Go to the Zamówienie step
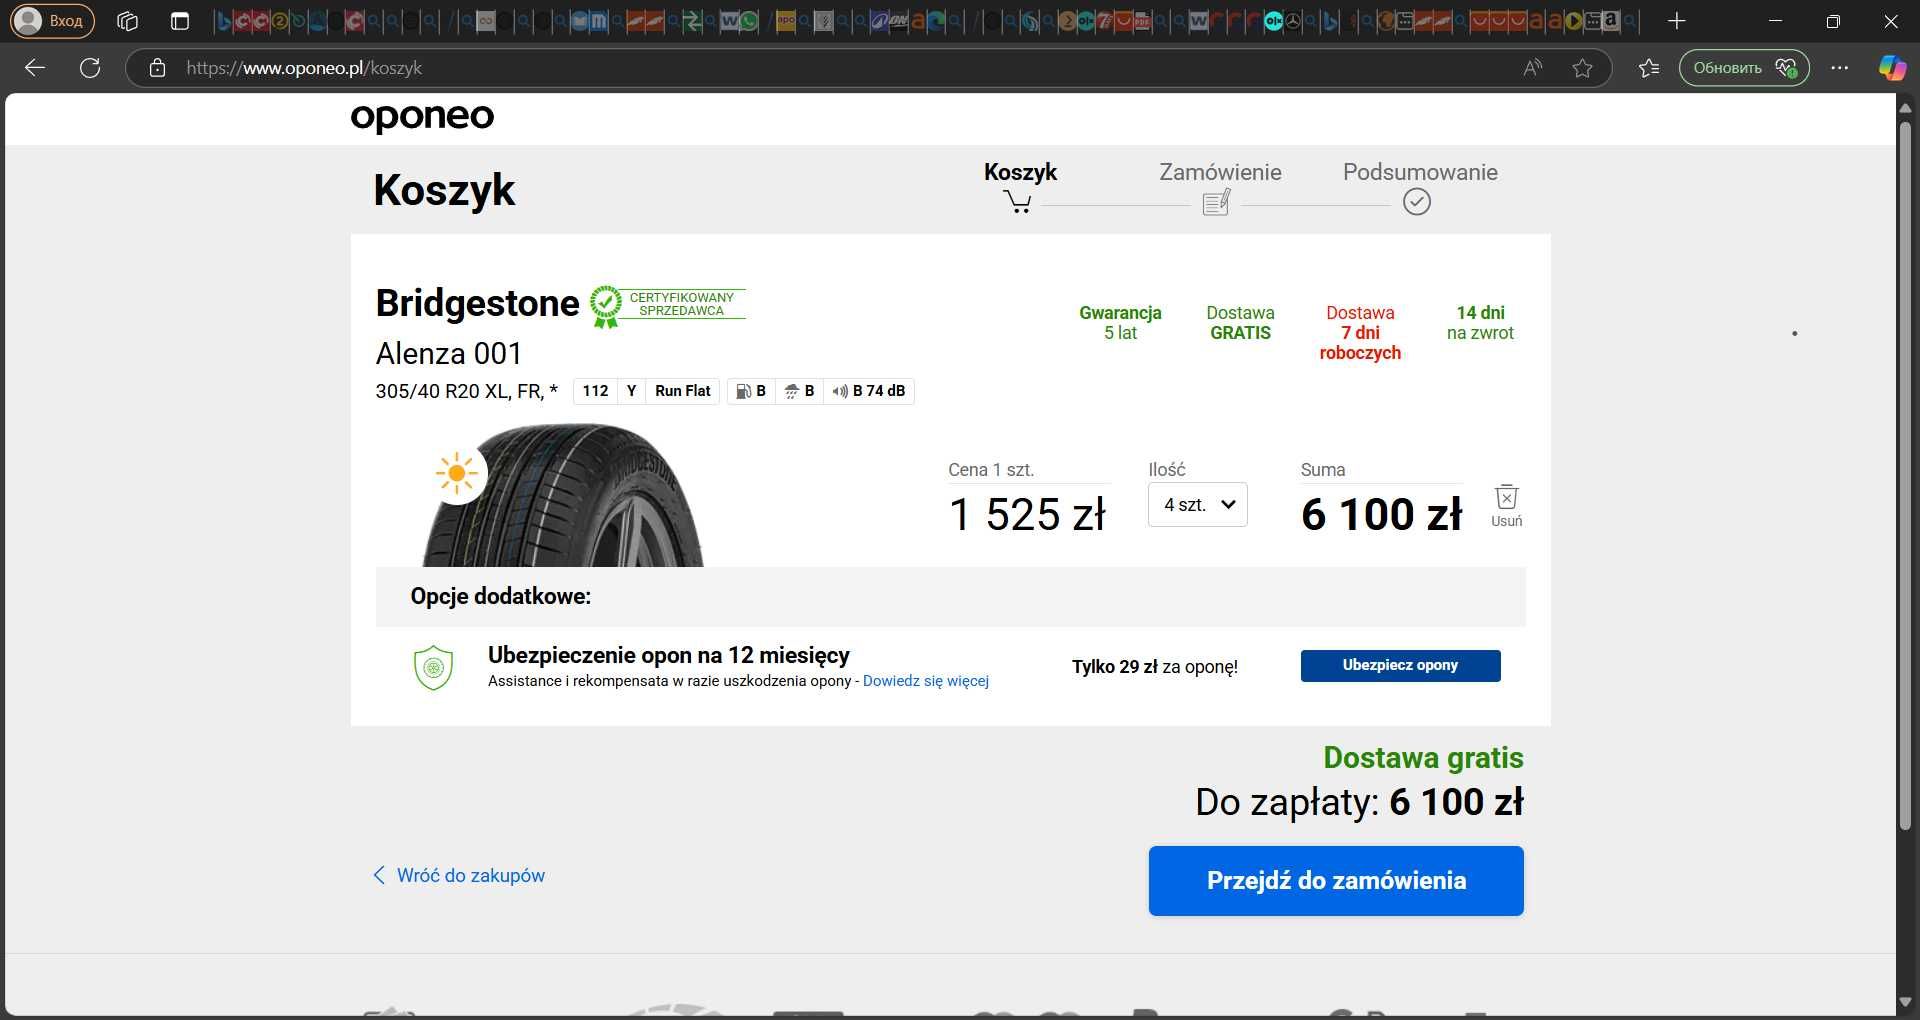1920x1020 pixels. tap(1220, 172)
